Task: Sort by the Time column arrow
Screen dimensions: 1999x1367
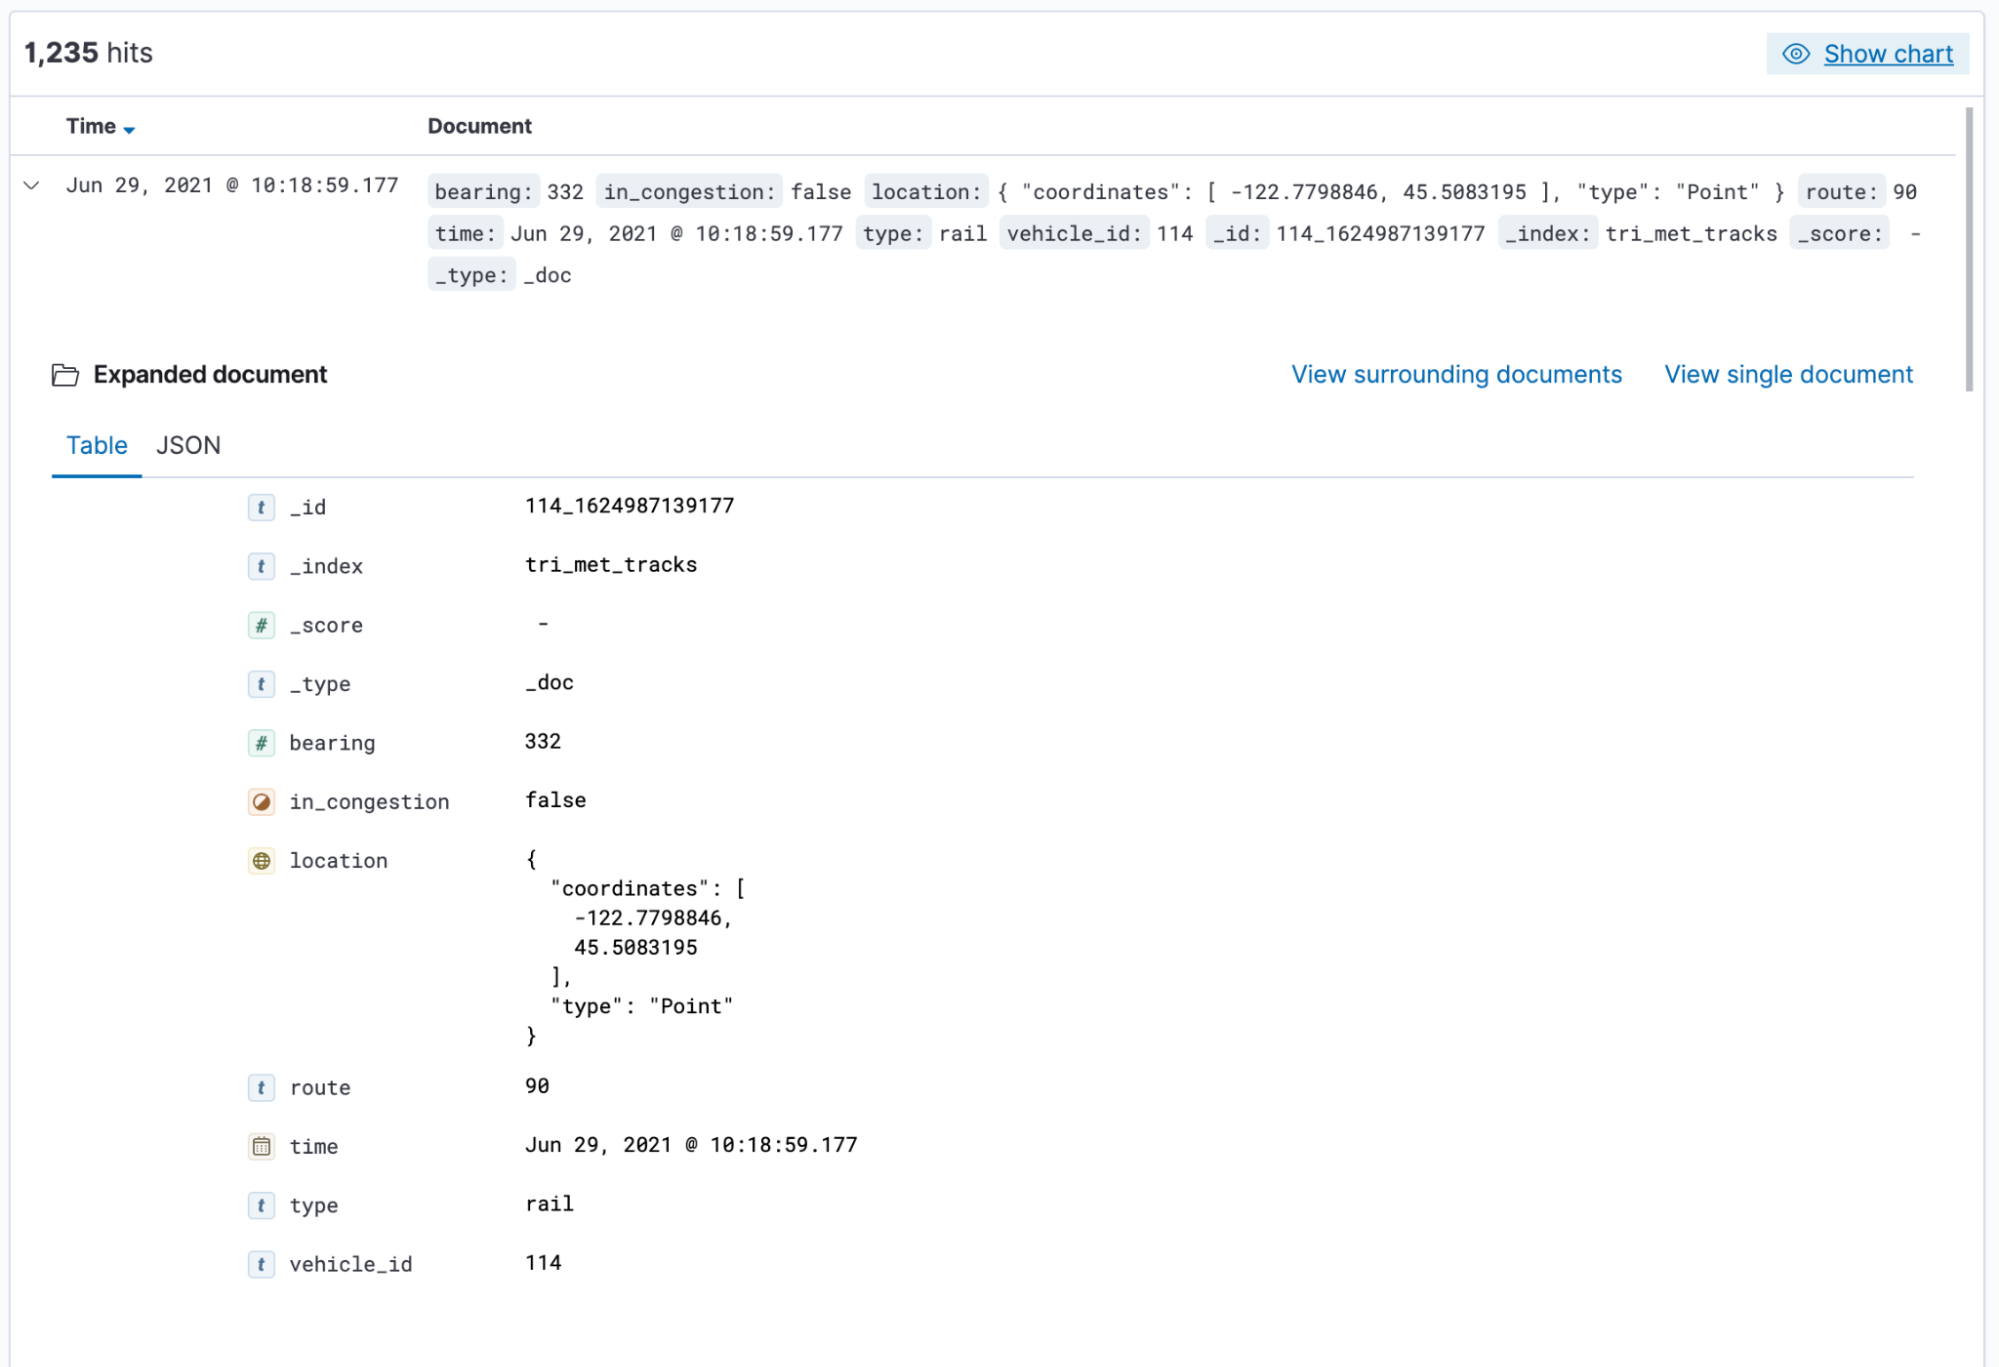Action: tap(129, 129)
